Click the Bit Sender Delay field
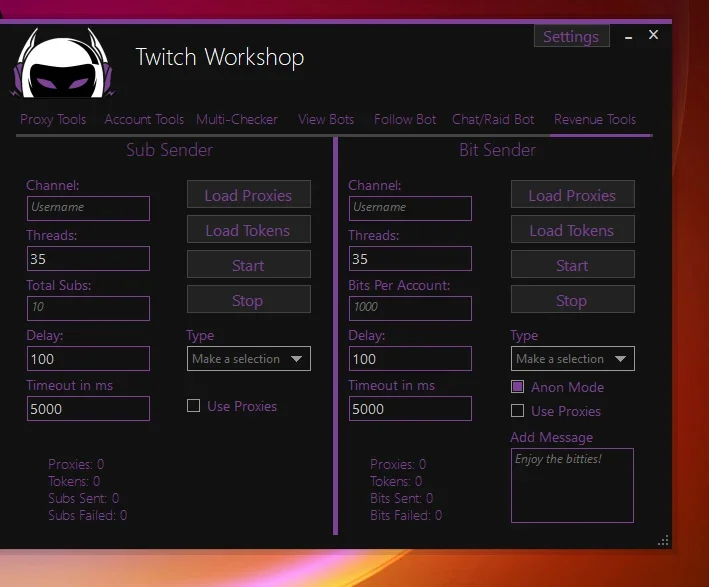Screen dimensions: 709x587 410,359
